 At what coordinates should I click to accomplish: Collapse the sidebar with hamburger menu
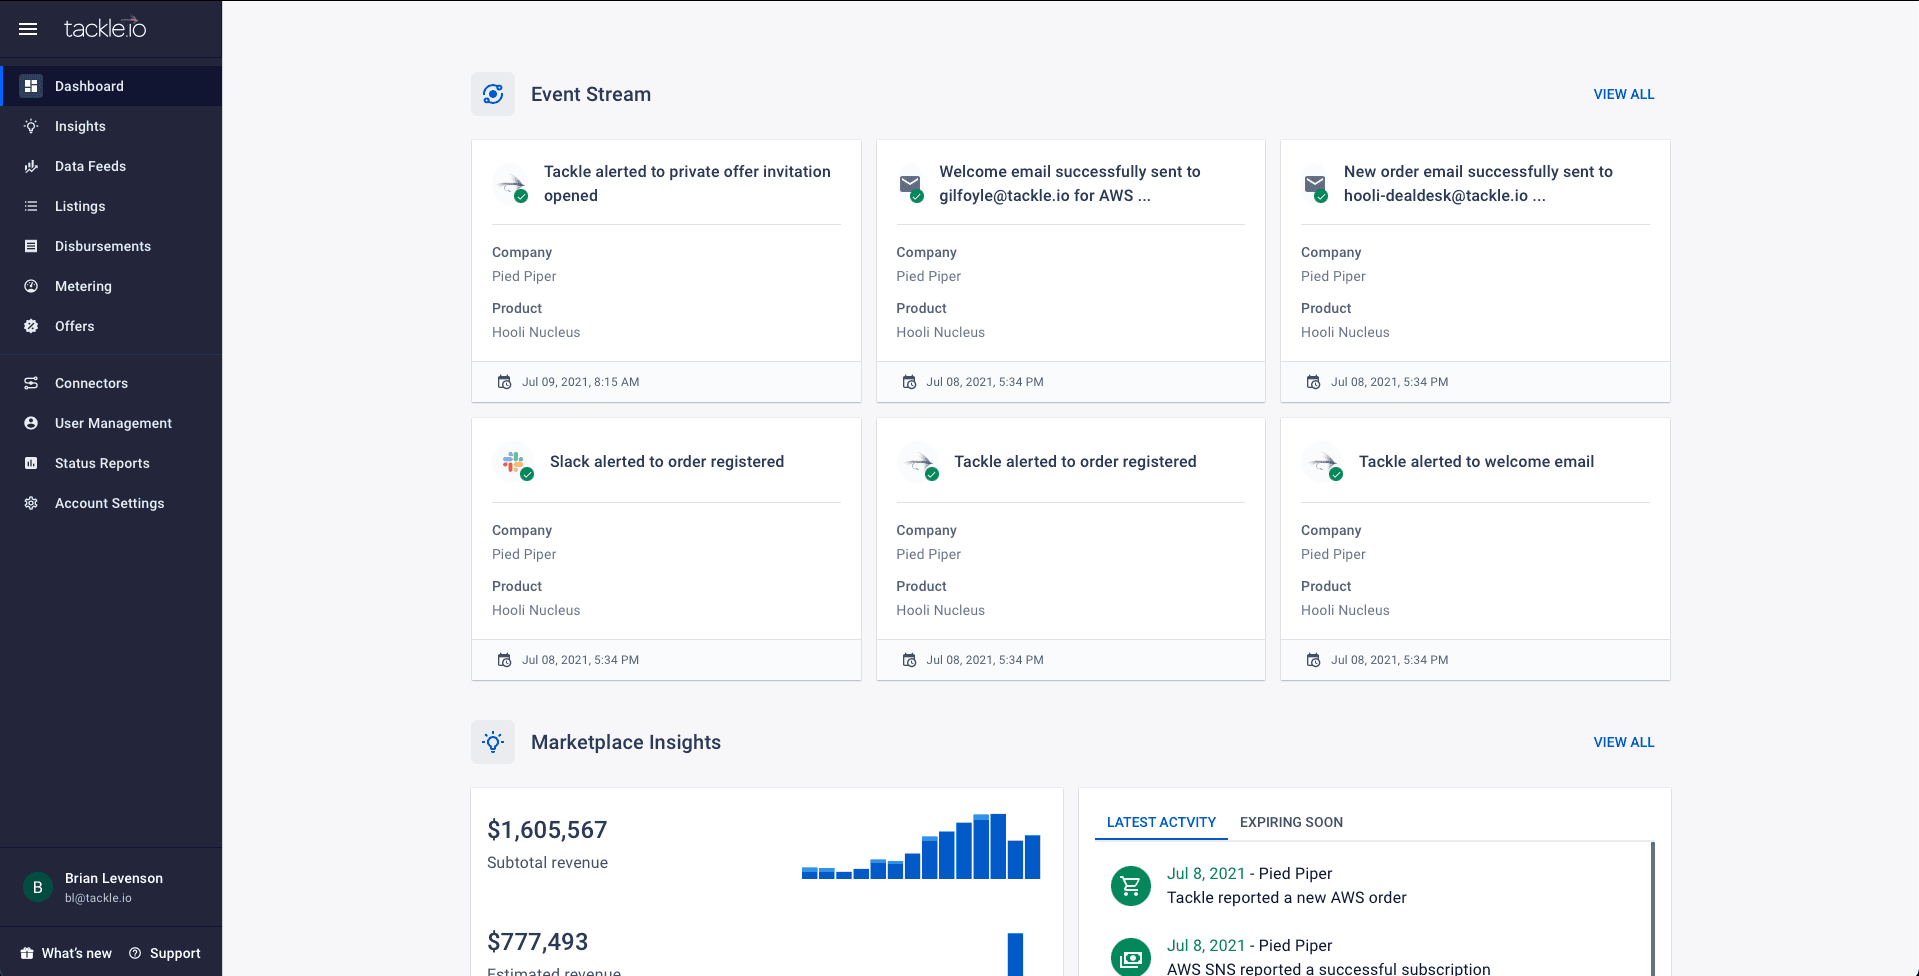[28, 29]
